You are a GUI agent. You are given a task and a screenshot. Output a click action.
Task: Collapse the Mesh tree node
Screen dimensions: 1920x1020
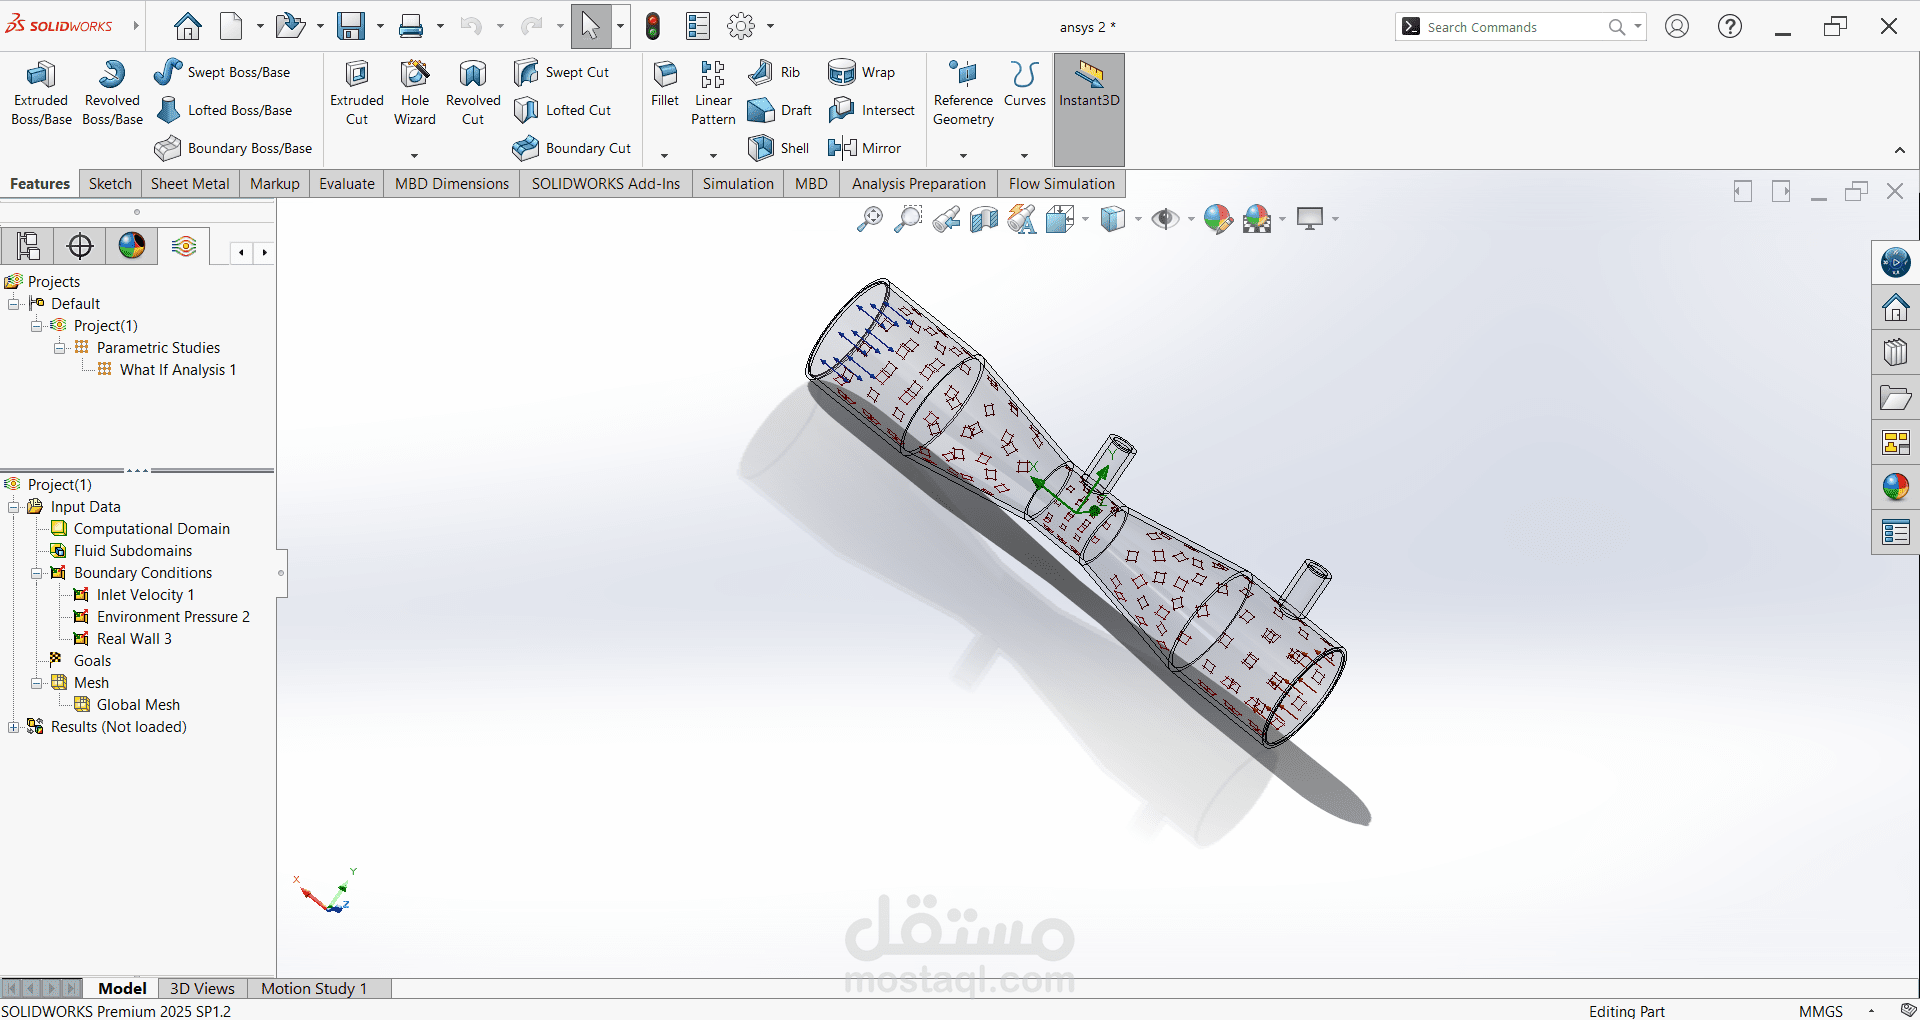[x=37, y=683]
